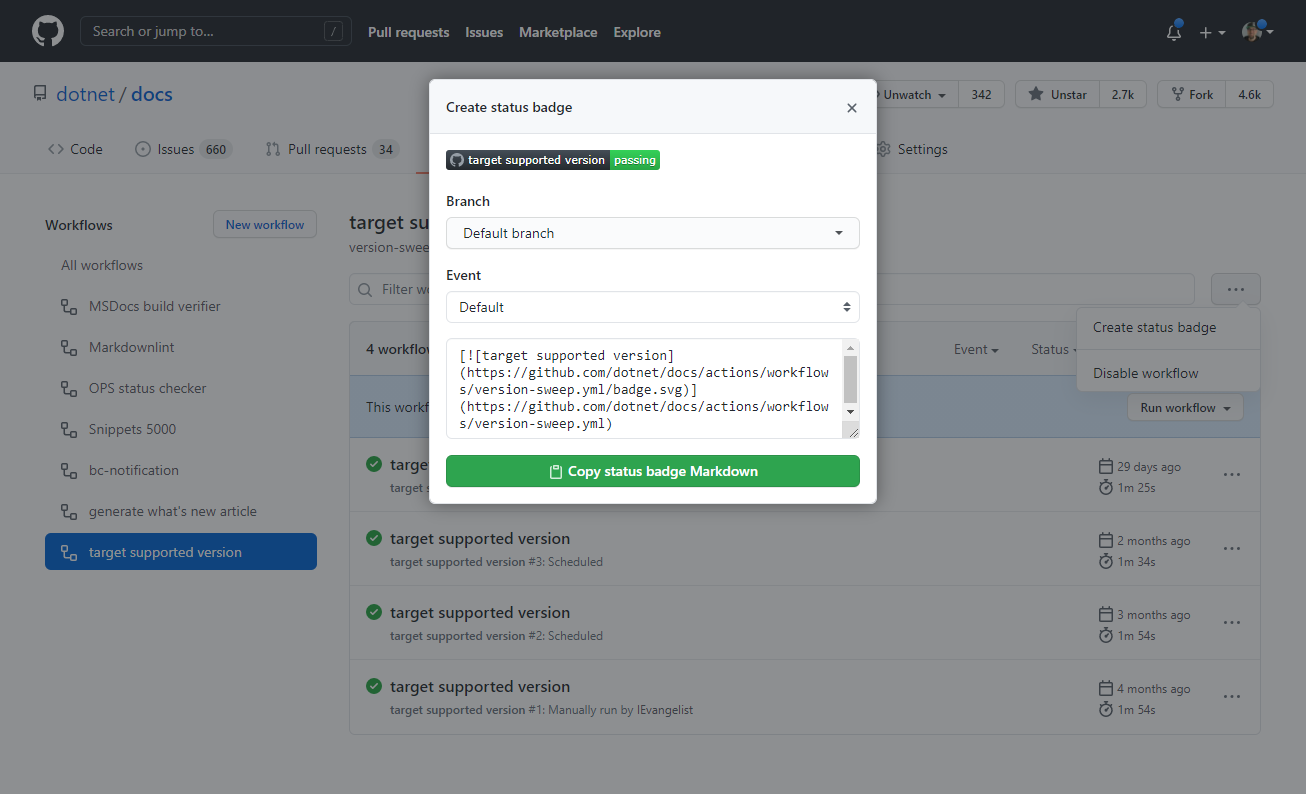The image size is (1306, 794).
Task: Click the calendar icon showing 29 days ago
Action: click(1105, 465)
